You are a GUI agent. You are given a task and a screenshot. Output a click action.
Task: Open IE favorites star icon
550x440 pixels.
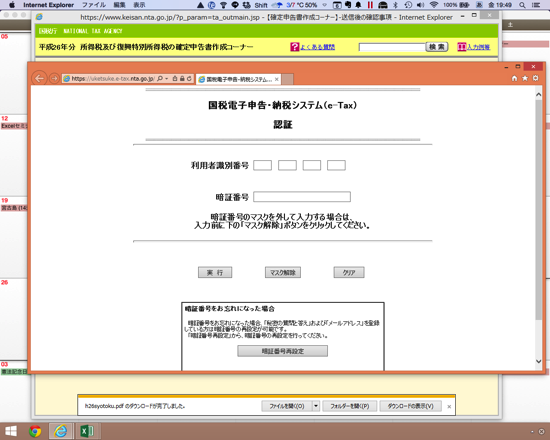(x=525, y=78)
